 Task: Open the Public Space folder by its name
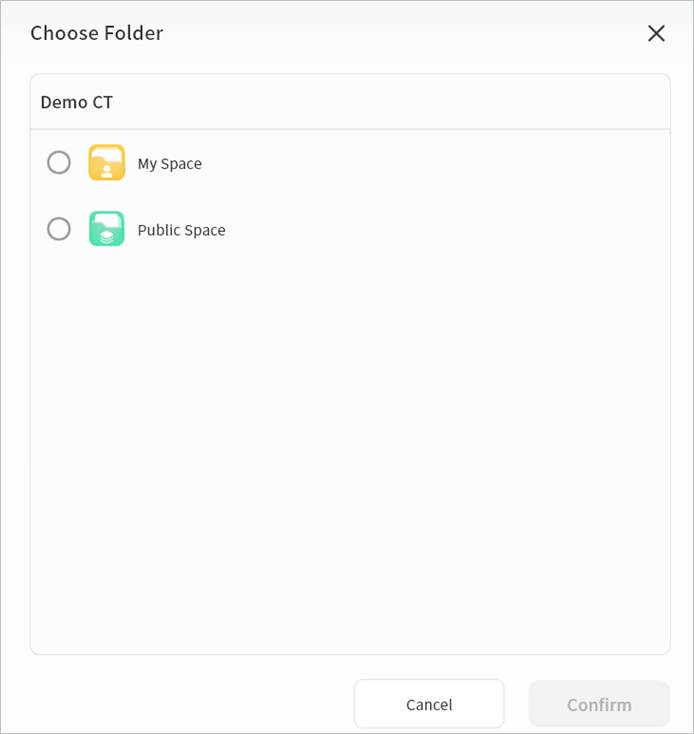[x=182, y=230]
